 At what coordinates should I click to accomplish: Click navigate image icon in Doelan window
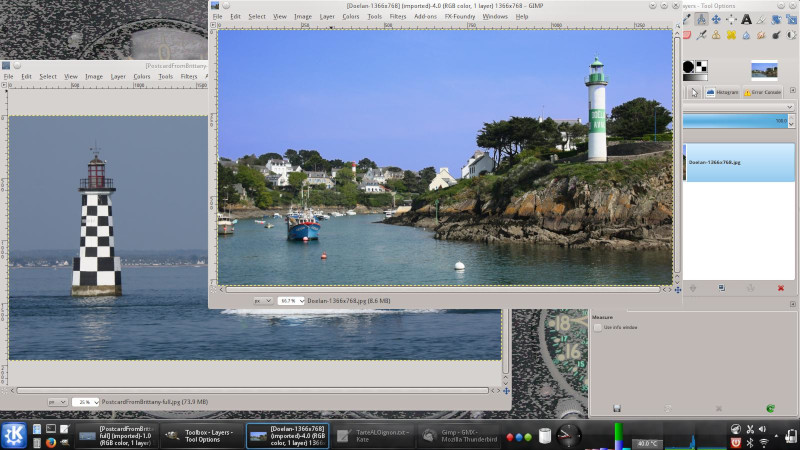point(678,290)
